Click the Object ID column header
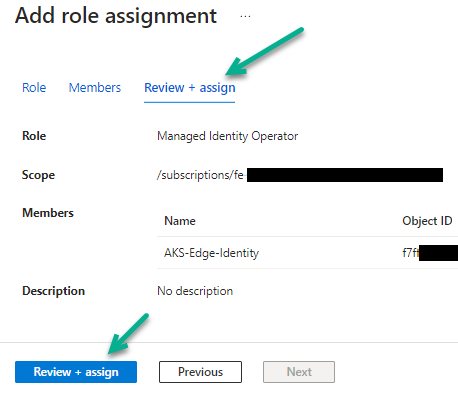 tap(427, 221)
